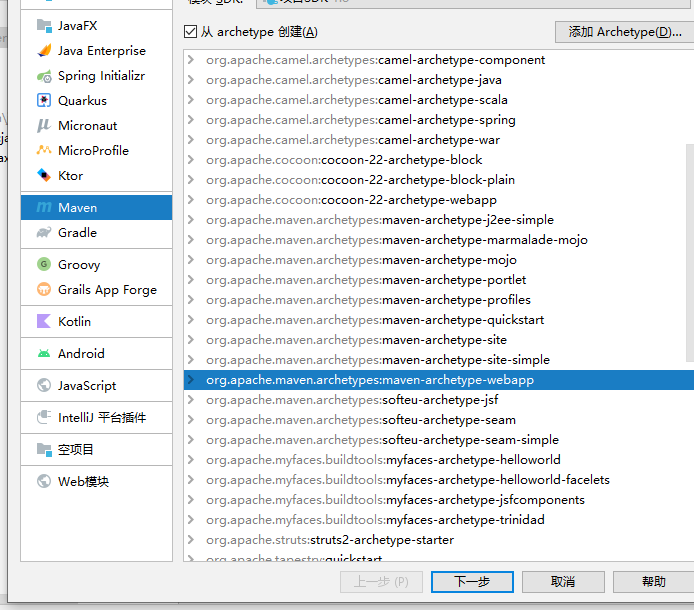Expand cocoon-22-archetype-webapp entry
Viewport: 694px width, 610px height.
191,200
